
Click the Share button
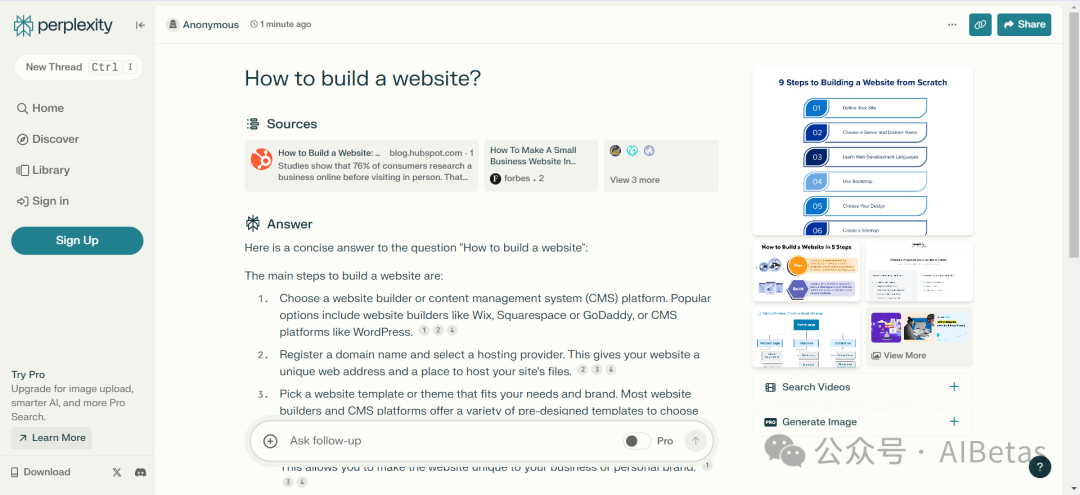(x=1023, y=25)
